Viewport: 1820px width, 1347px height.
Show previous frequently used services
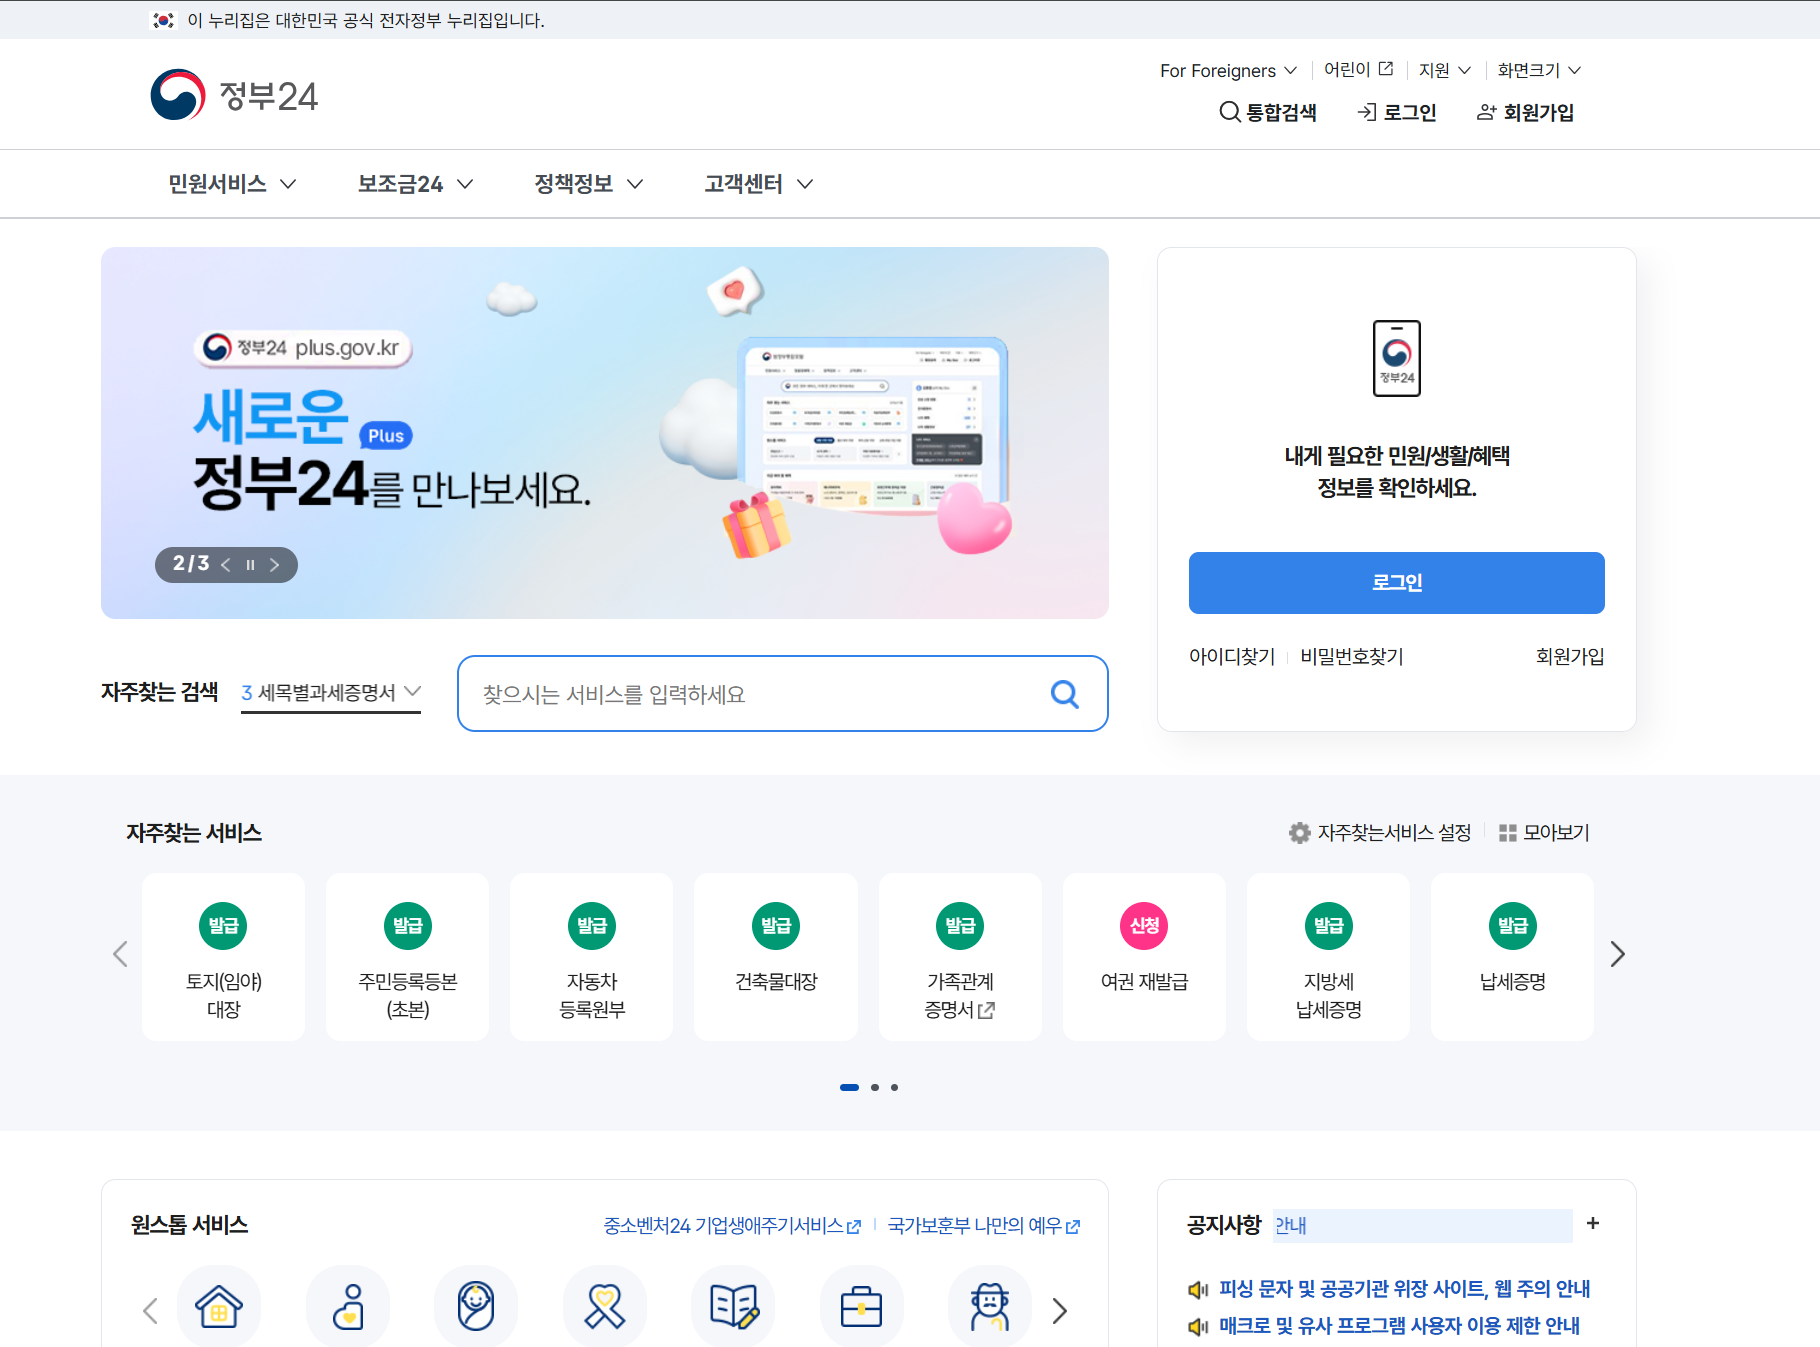(120, 954)
